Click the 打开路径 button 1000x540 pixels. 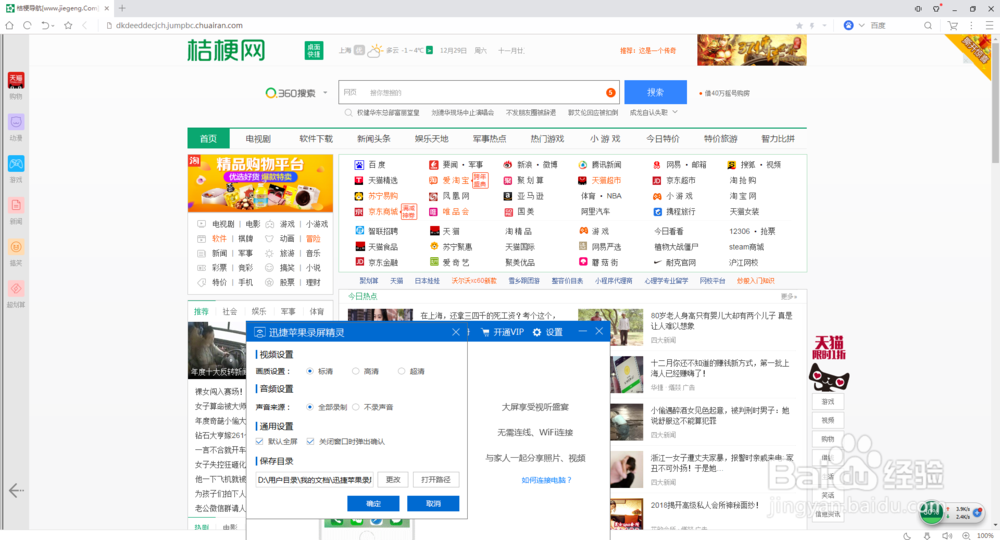pos(436,479)
